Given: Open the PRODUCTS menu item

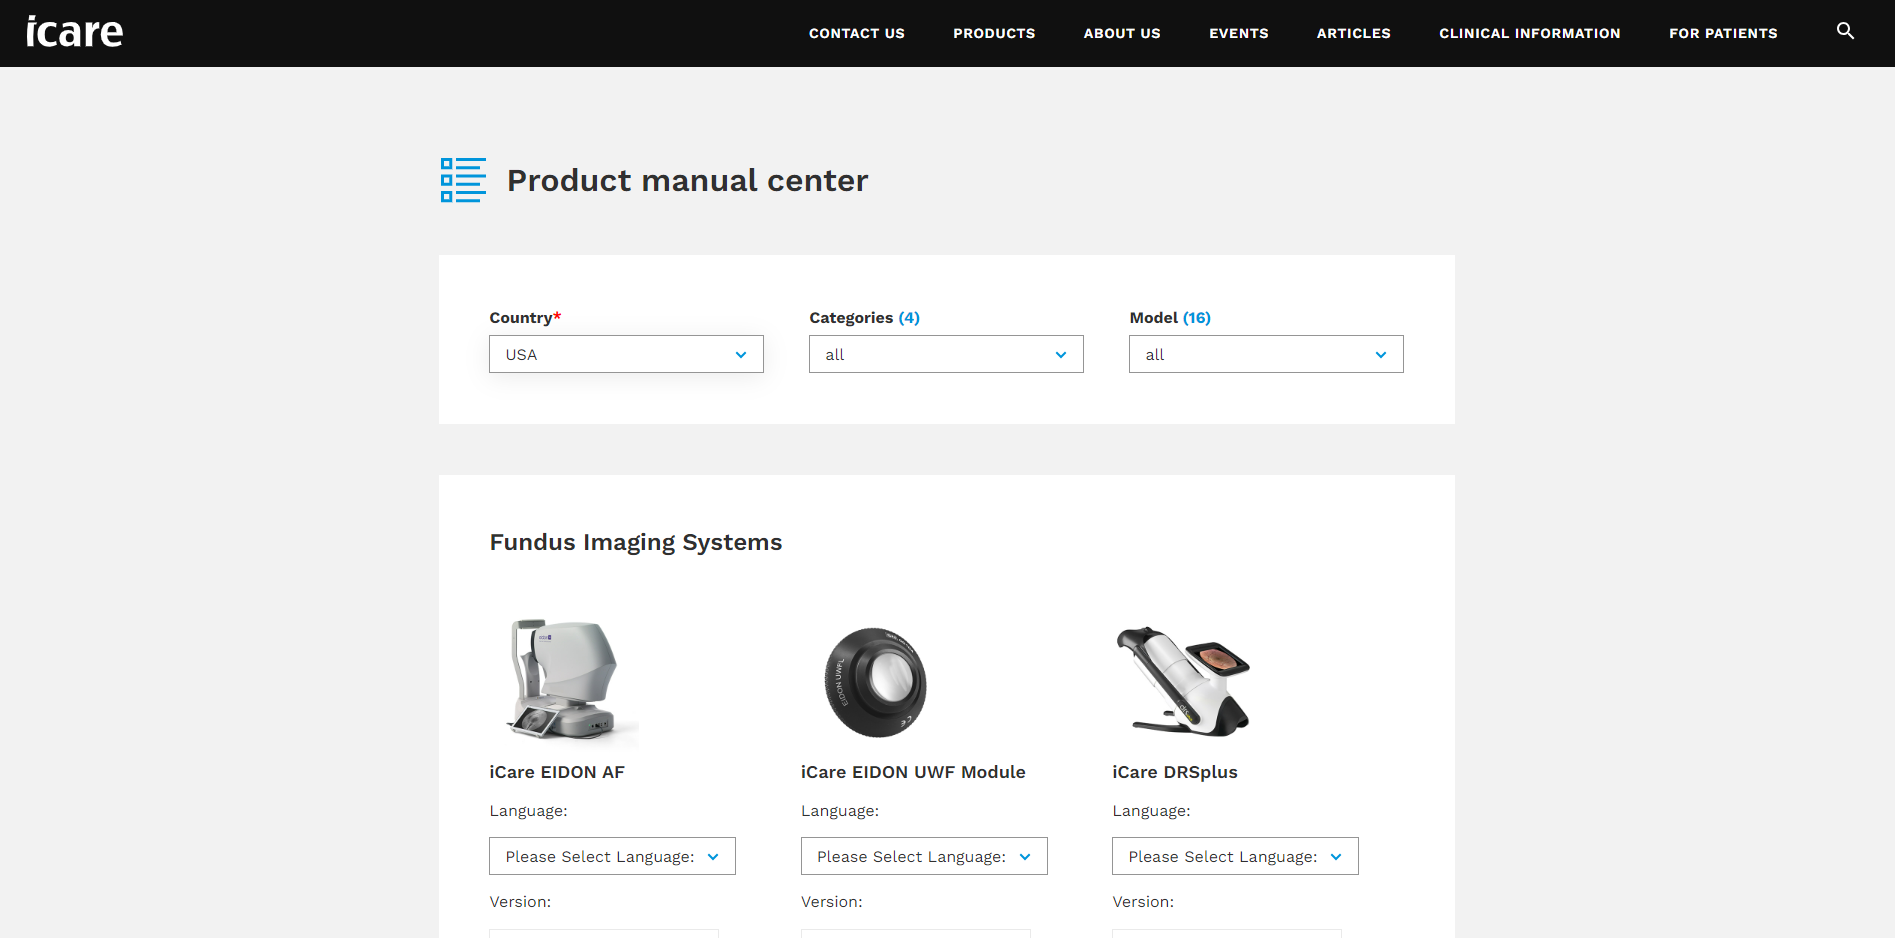Looking at the screenshot, I should point(994,33).
